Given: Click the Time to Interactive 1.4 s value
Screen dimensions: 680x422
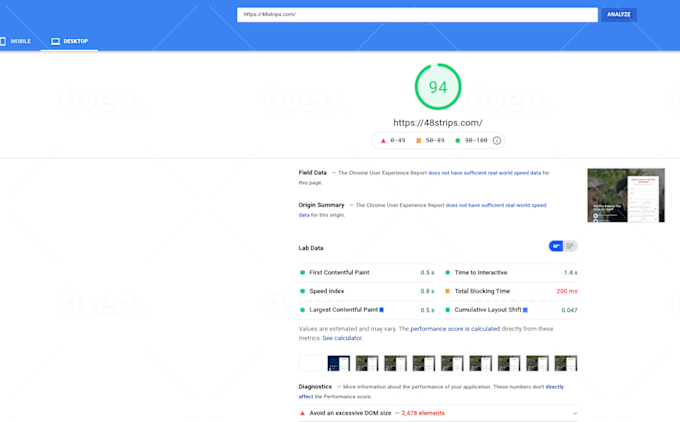Looking at the screenshot, I should click(x=571, y=272).
